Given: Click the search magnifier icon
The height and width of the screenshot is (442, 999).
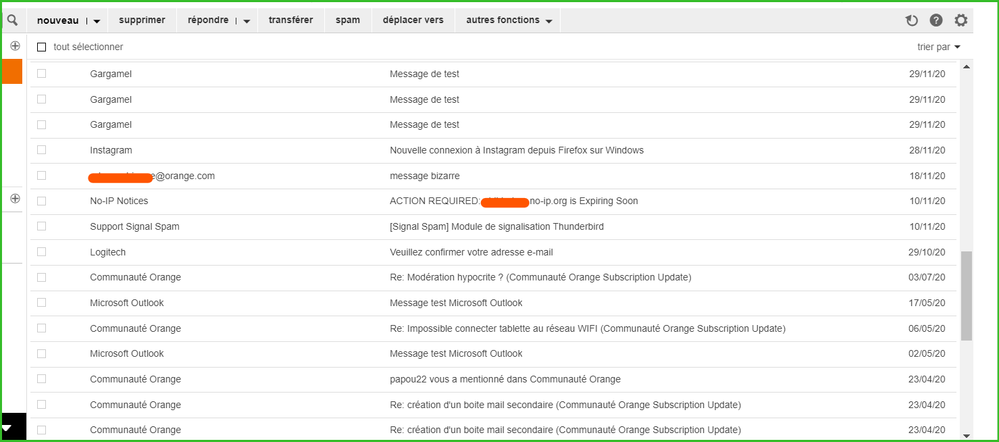Looking at the screenshot, I should [13, 20].
